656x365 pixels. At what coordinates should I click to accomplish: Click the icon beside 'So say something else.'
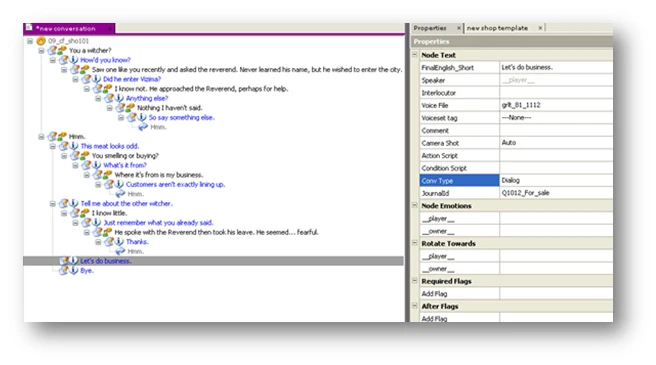(136, 118)
